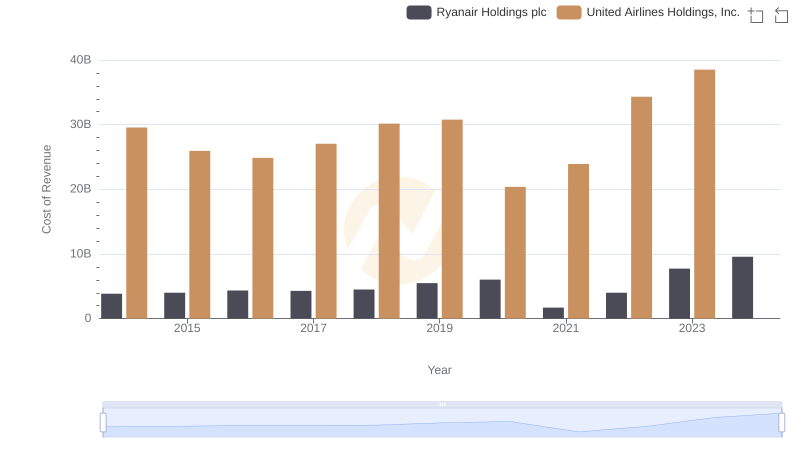Click the y-axis label 30B

(81, 124)
